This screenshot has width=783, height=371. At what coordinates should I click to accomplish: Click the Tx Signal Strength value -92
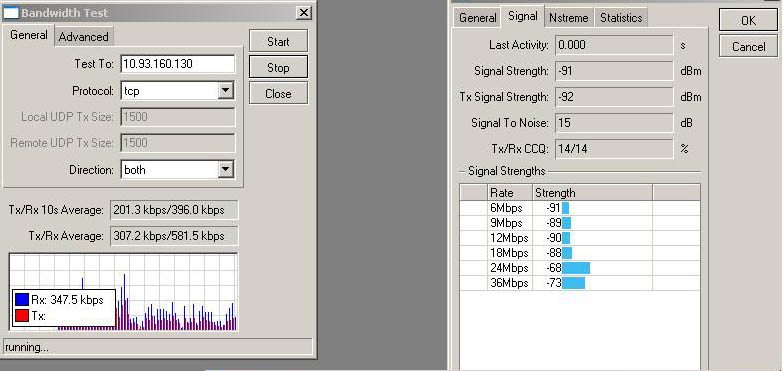[614, 97]
